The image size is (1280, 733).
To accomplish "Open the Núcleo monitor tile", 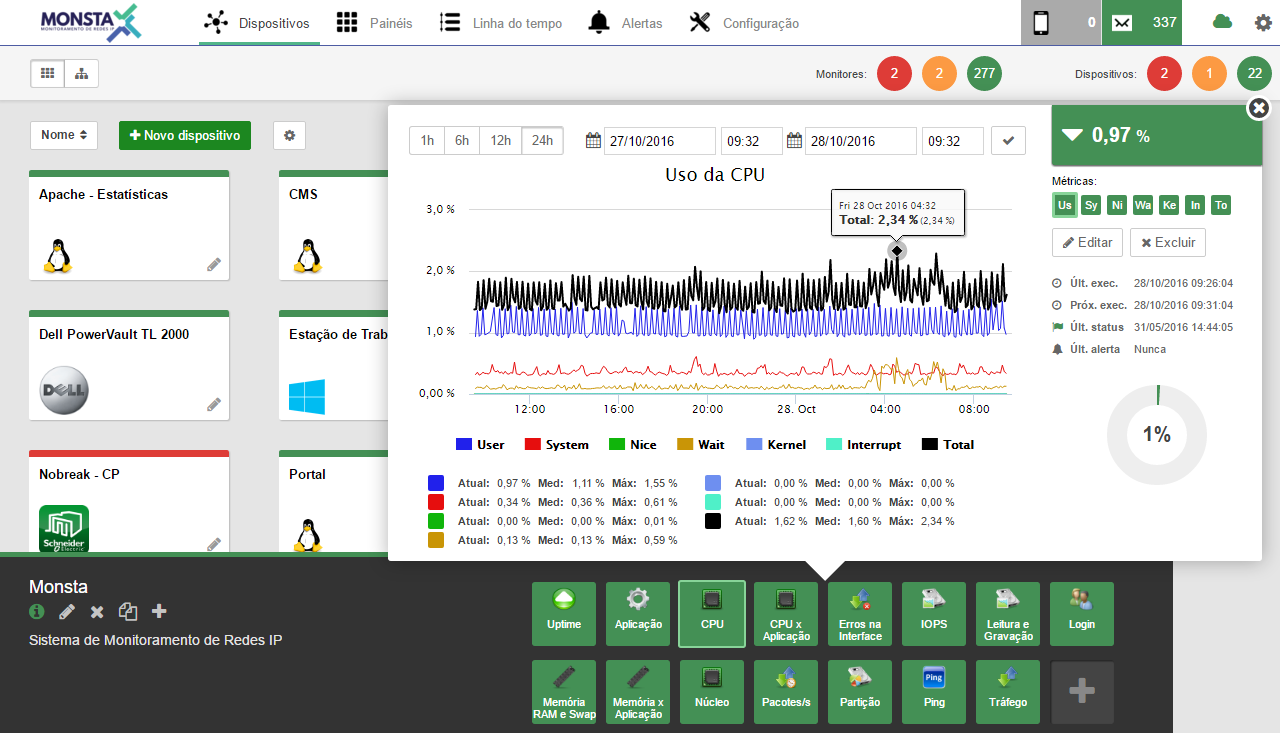I will click(x=712, y=692).
